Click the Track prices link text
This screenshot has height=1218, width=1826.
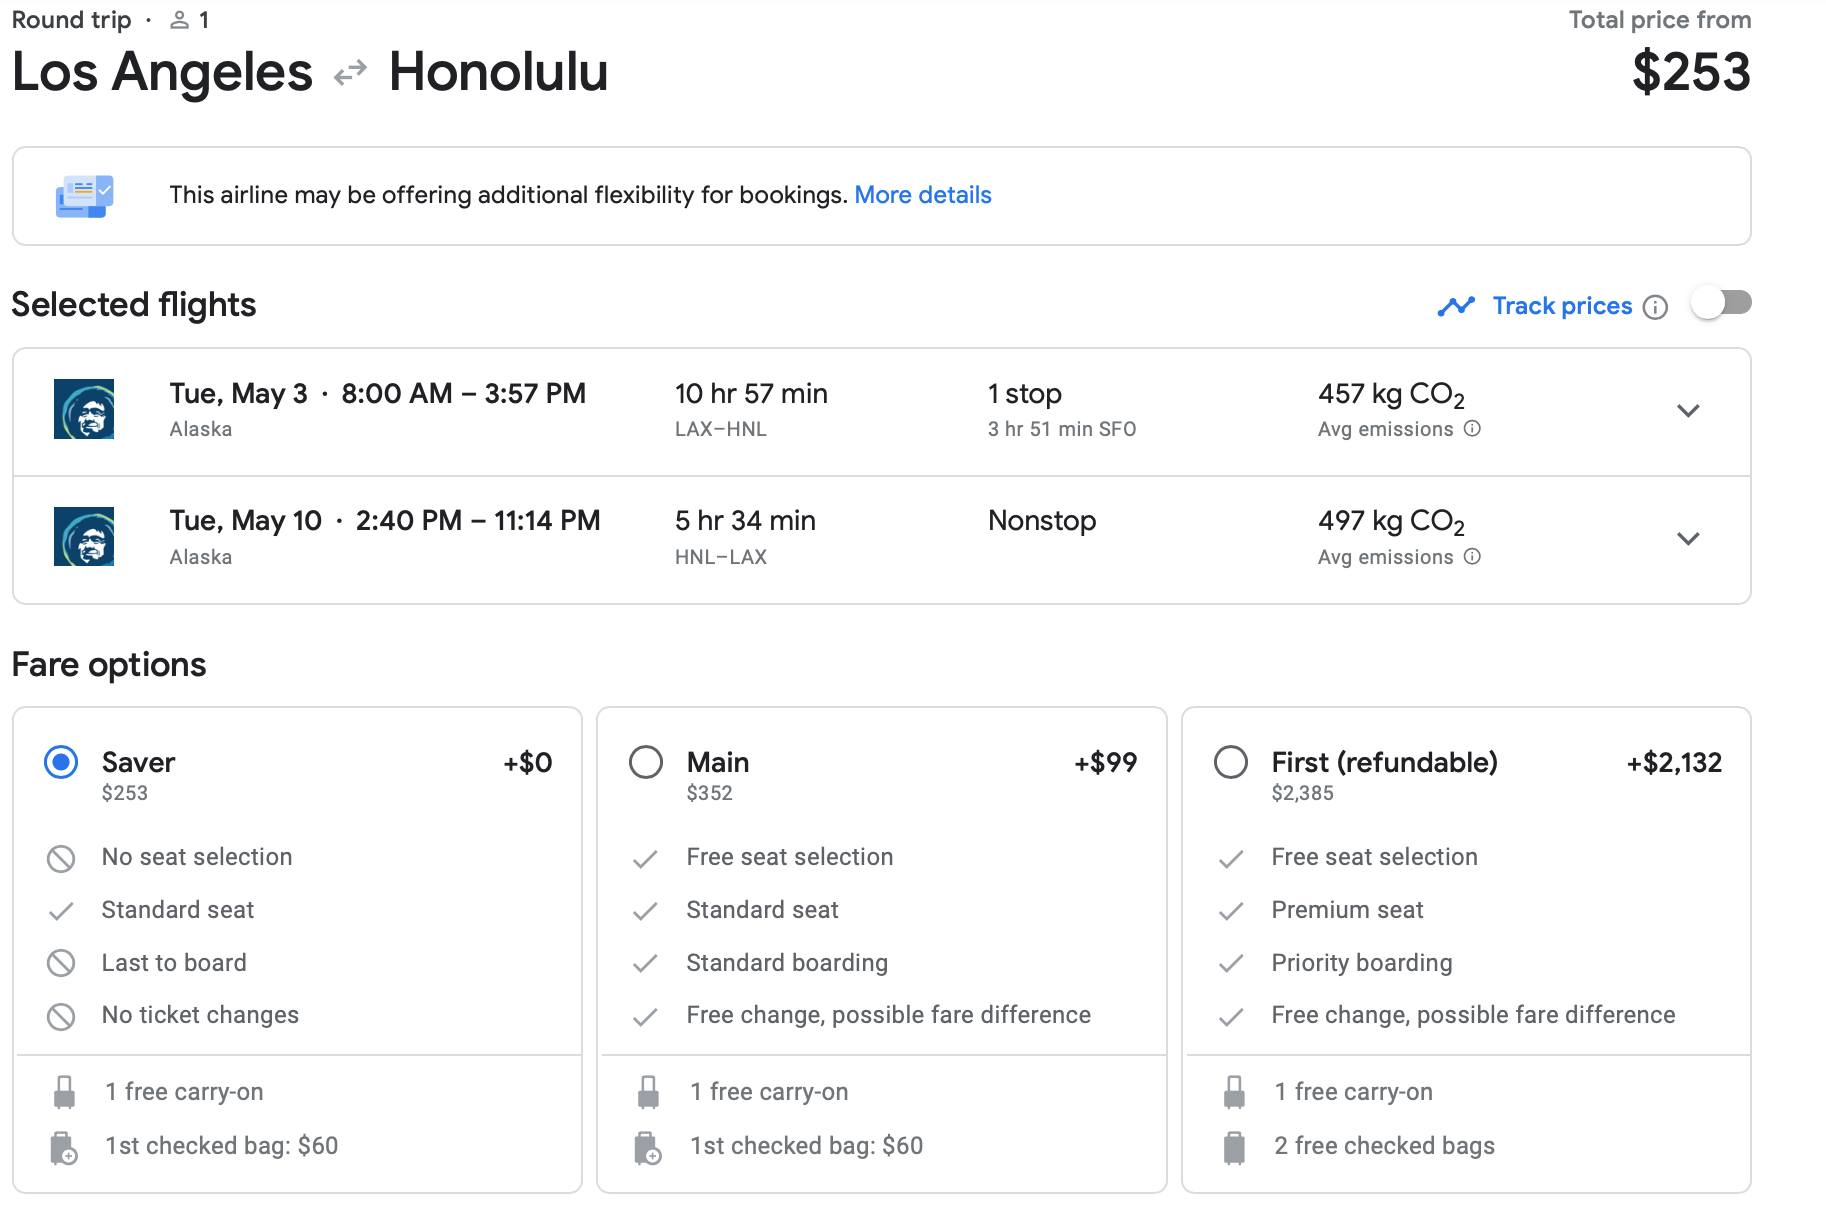pyautogui.click(x=1562, y=306)
